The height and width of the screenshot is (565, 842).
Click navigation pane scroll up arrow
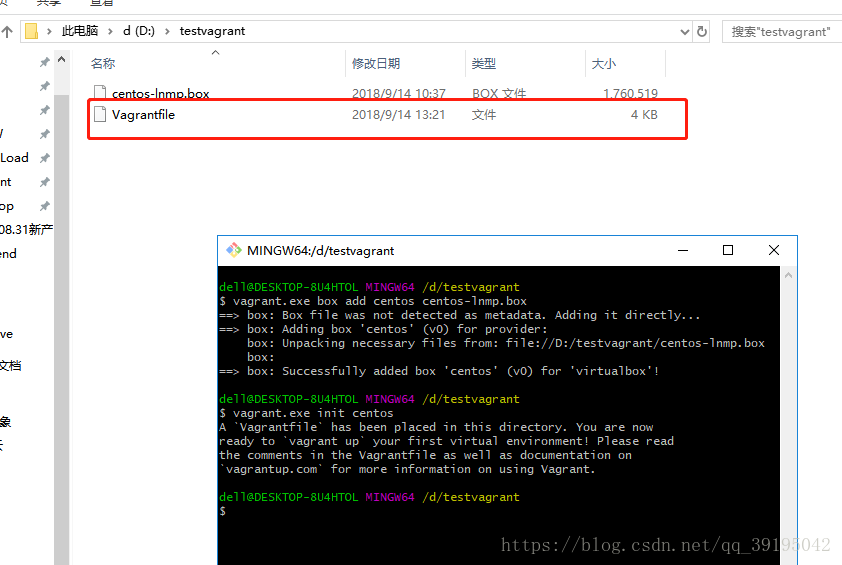tap(62, 60)
